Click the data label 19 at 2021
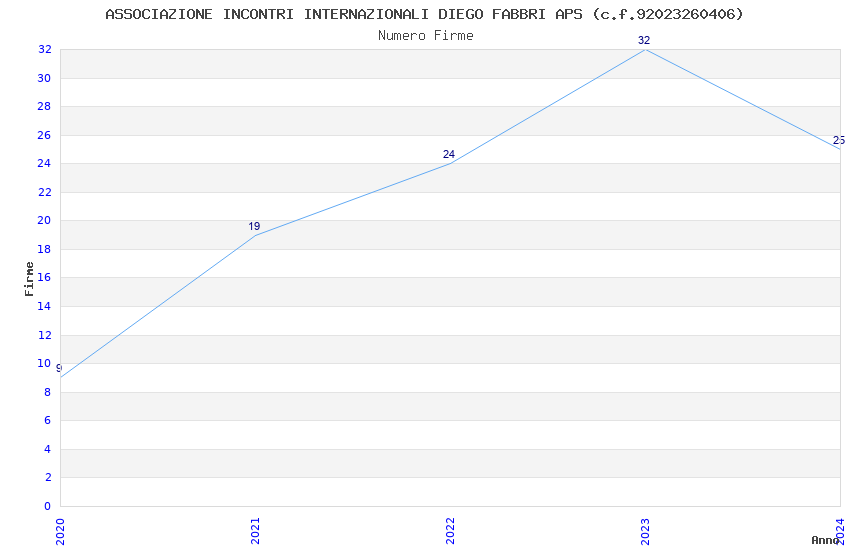The image size is (850, 550). click(x=254, y=227)
